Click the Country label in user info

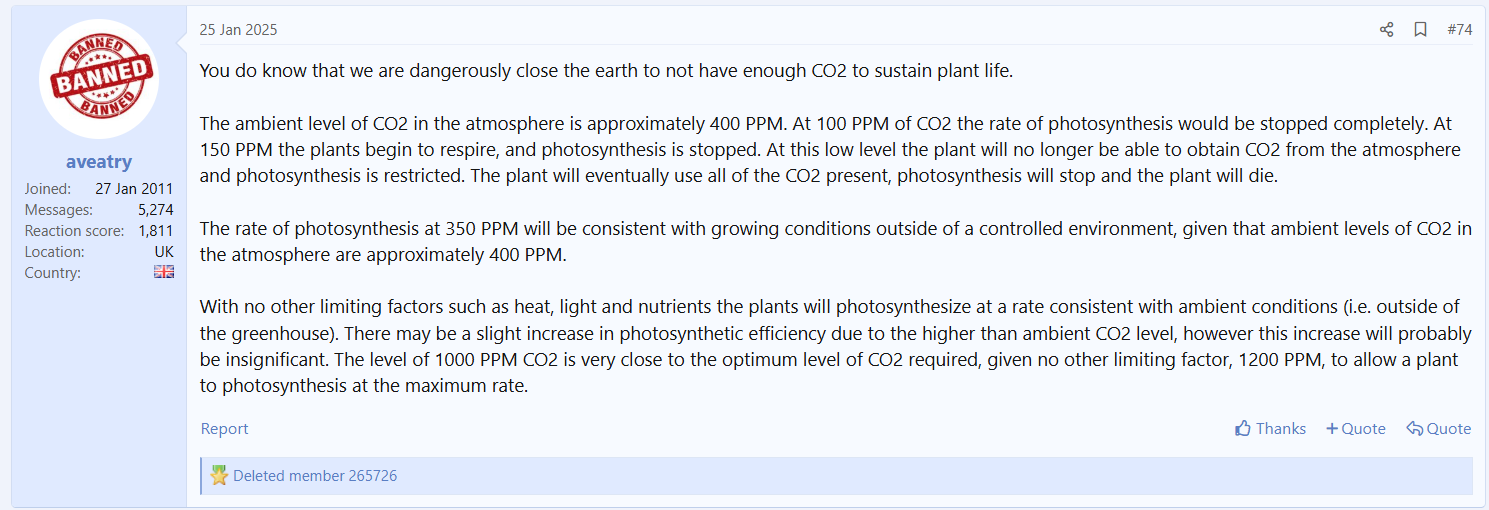coord(53,273)
